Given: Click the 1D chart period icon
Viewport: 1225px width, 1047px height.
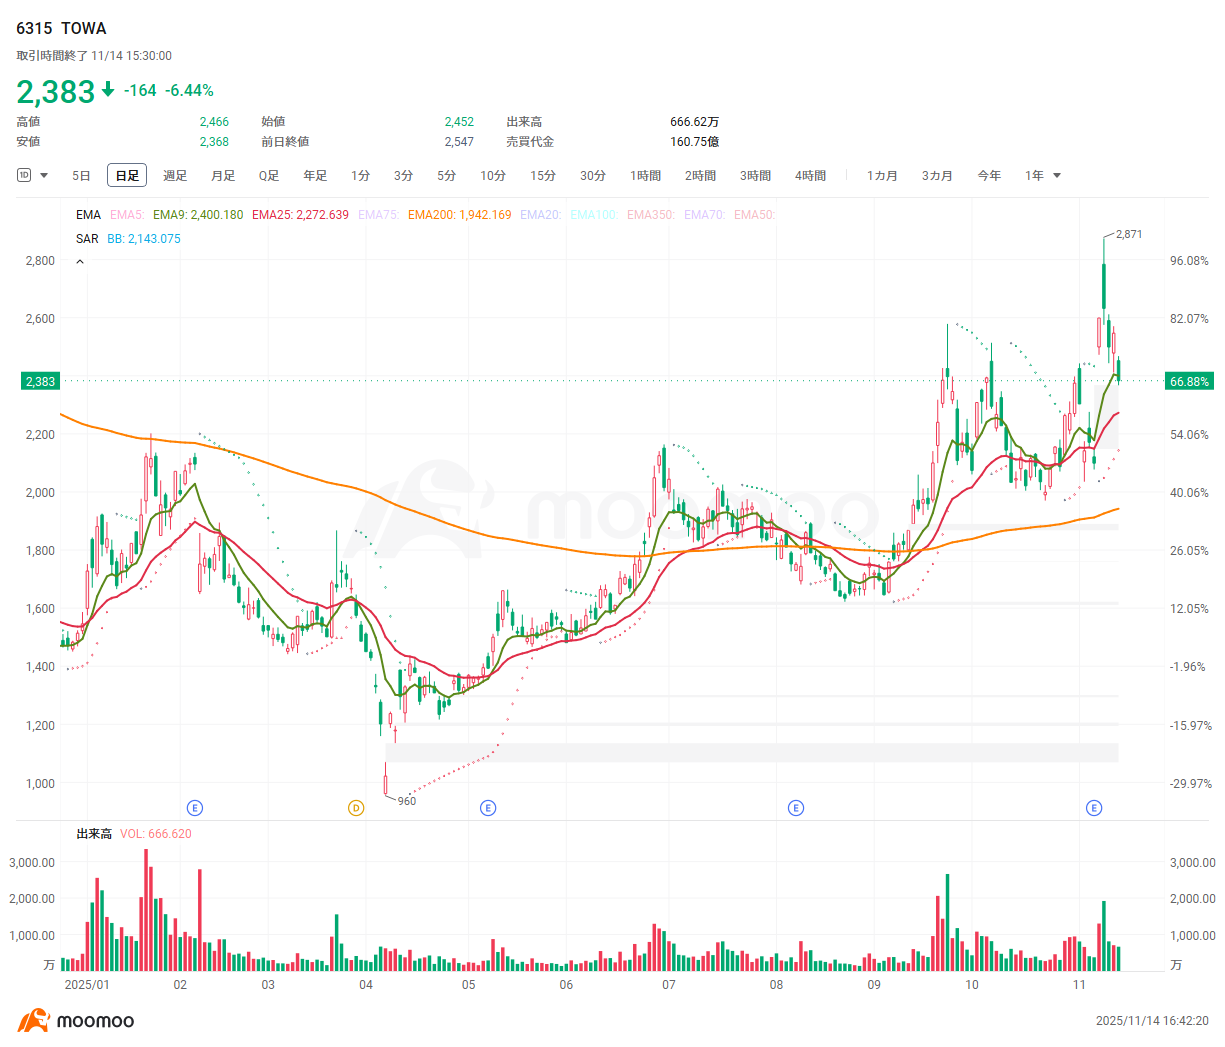Looking at the screenshot, I should coord(24,175).
